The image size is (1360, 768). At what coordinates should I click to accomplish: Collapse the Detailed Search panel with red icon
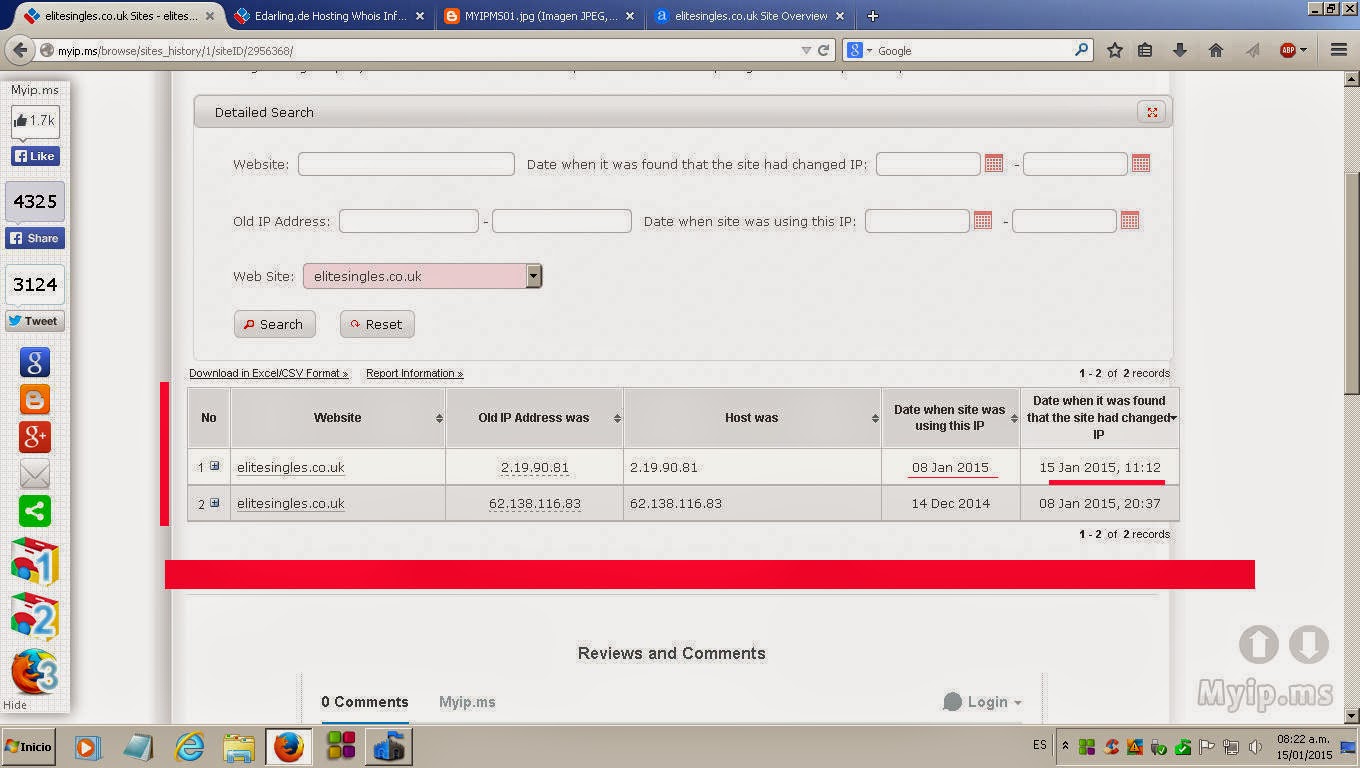[1152, 112]
